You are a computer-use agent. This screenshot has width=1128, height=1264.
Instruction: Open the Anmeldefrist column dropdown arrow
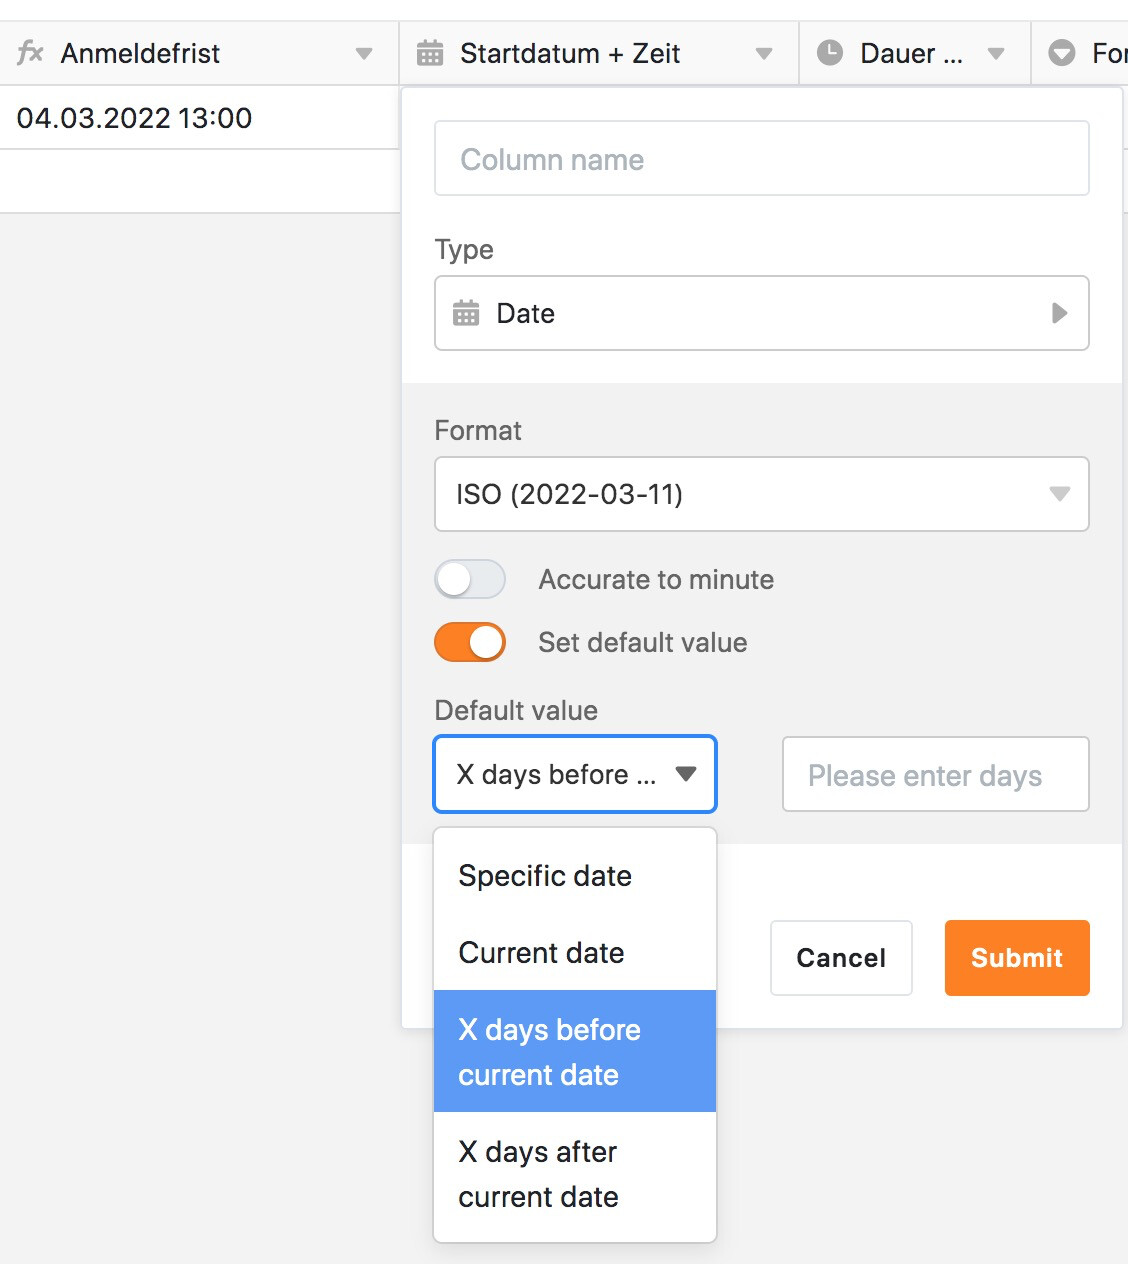364,54
